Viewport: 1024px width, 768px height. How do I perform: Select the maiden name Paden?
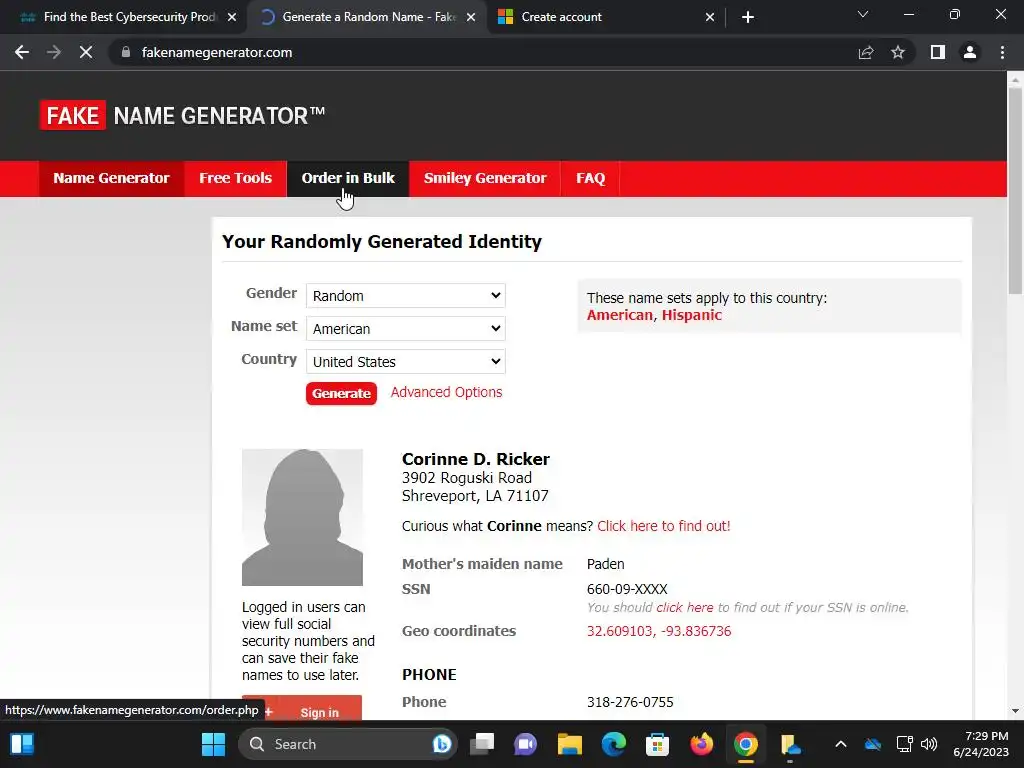(x=605, y=564)
